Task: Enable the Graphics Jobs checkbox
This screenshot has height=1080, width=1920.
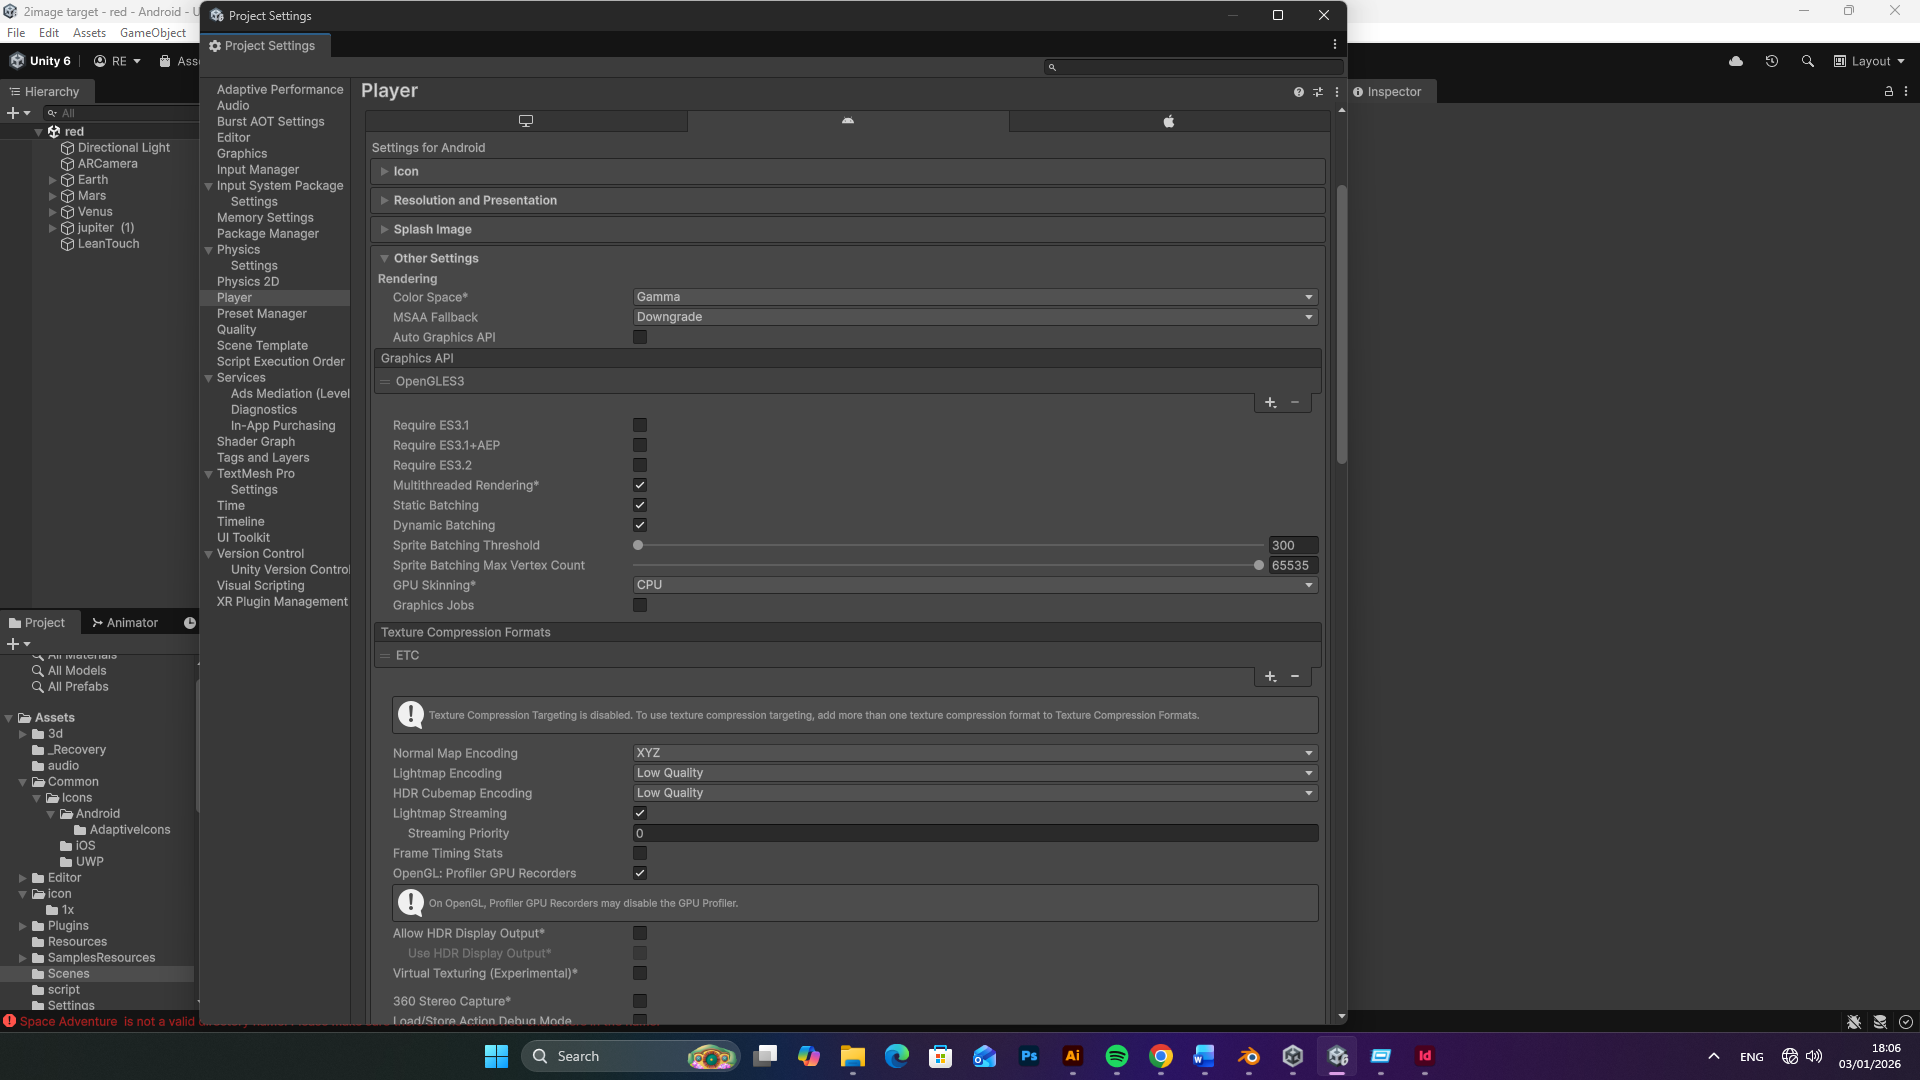Action: click(640, 606)
